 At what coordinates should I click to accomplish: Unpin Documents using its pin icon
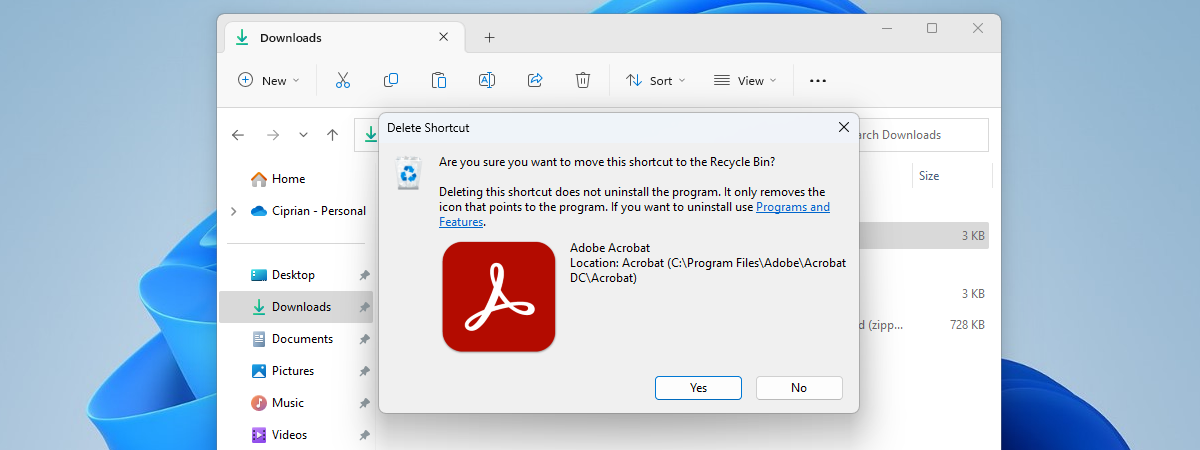[x=365, y=339]
